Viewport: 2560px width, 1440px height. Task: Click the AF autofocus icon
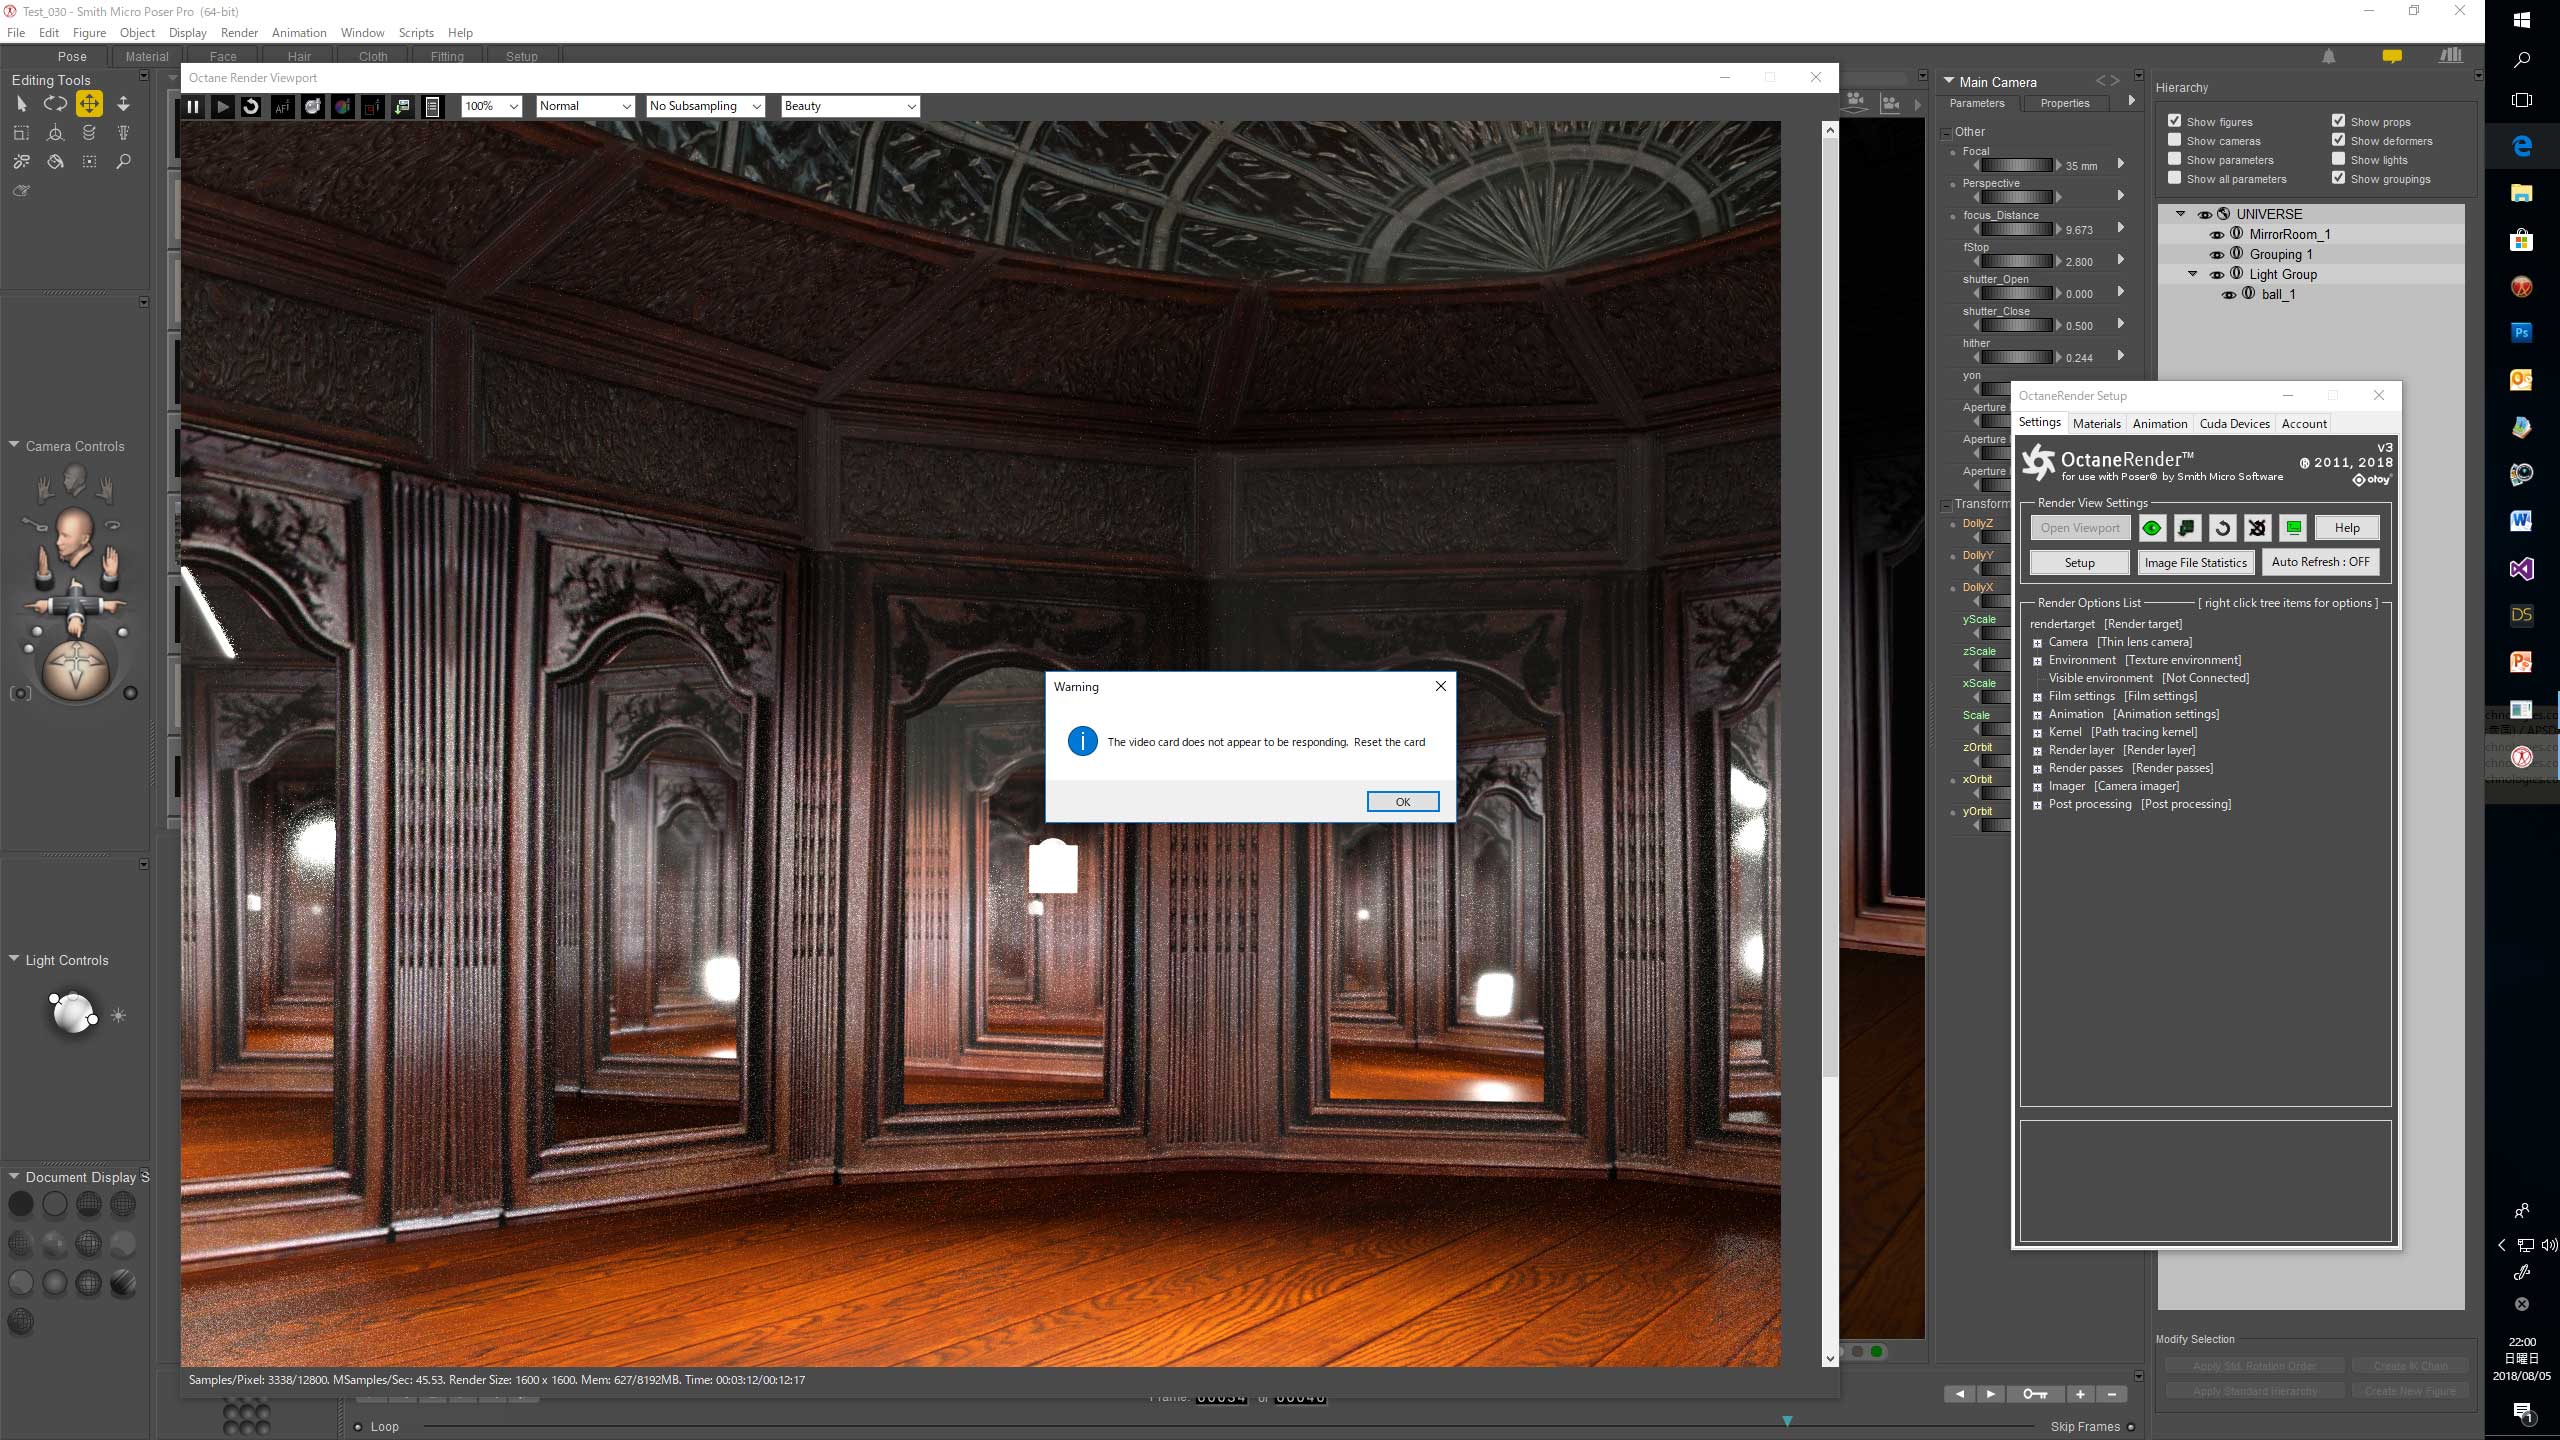click(x=282, y=107)
